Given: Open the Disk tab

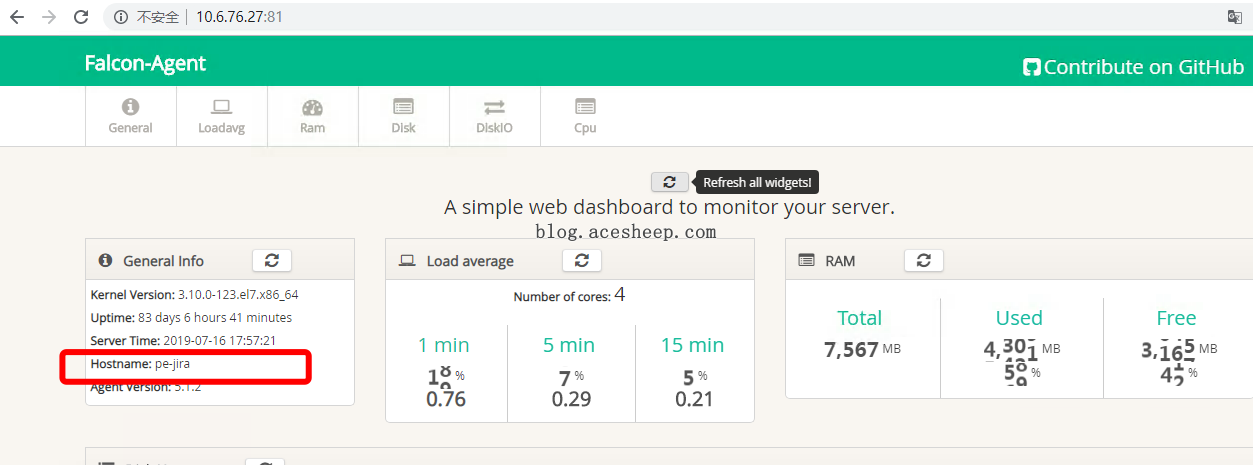Looking at the screenshot, I should pos(403,116).
